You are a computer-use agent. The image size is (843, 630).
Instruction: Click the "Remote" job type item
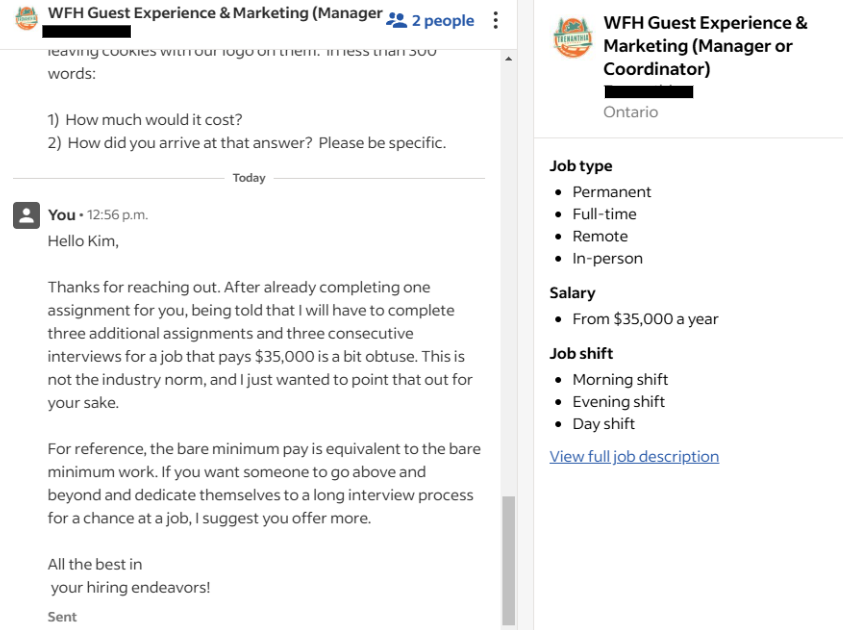click(x=600, y=236)
